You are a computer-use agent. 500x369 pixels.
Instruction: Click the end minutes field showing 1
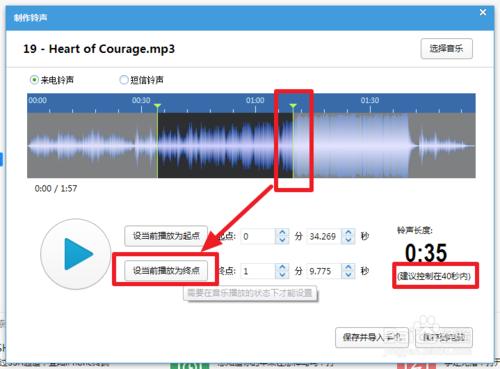258,271
